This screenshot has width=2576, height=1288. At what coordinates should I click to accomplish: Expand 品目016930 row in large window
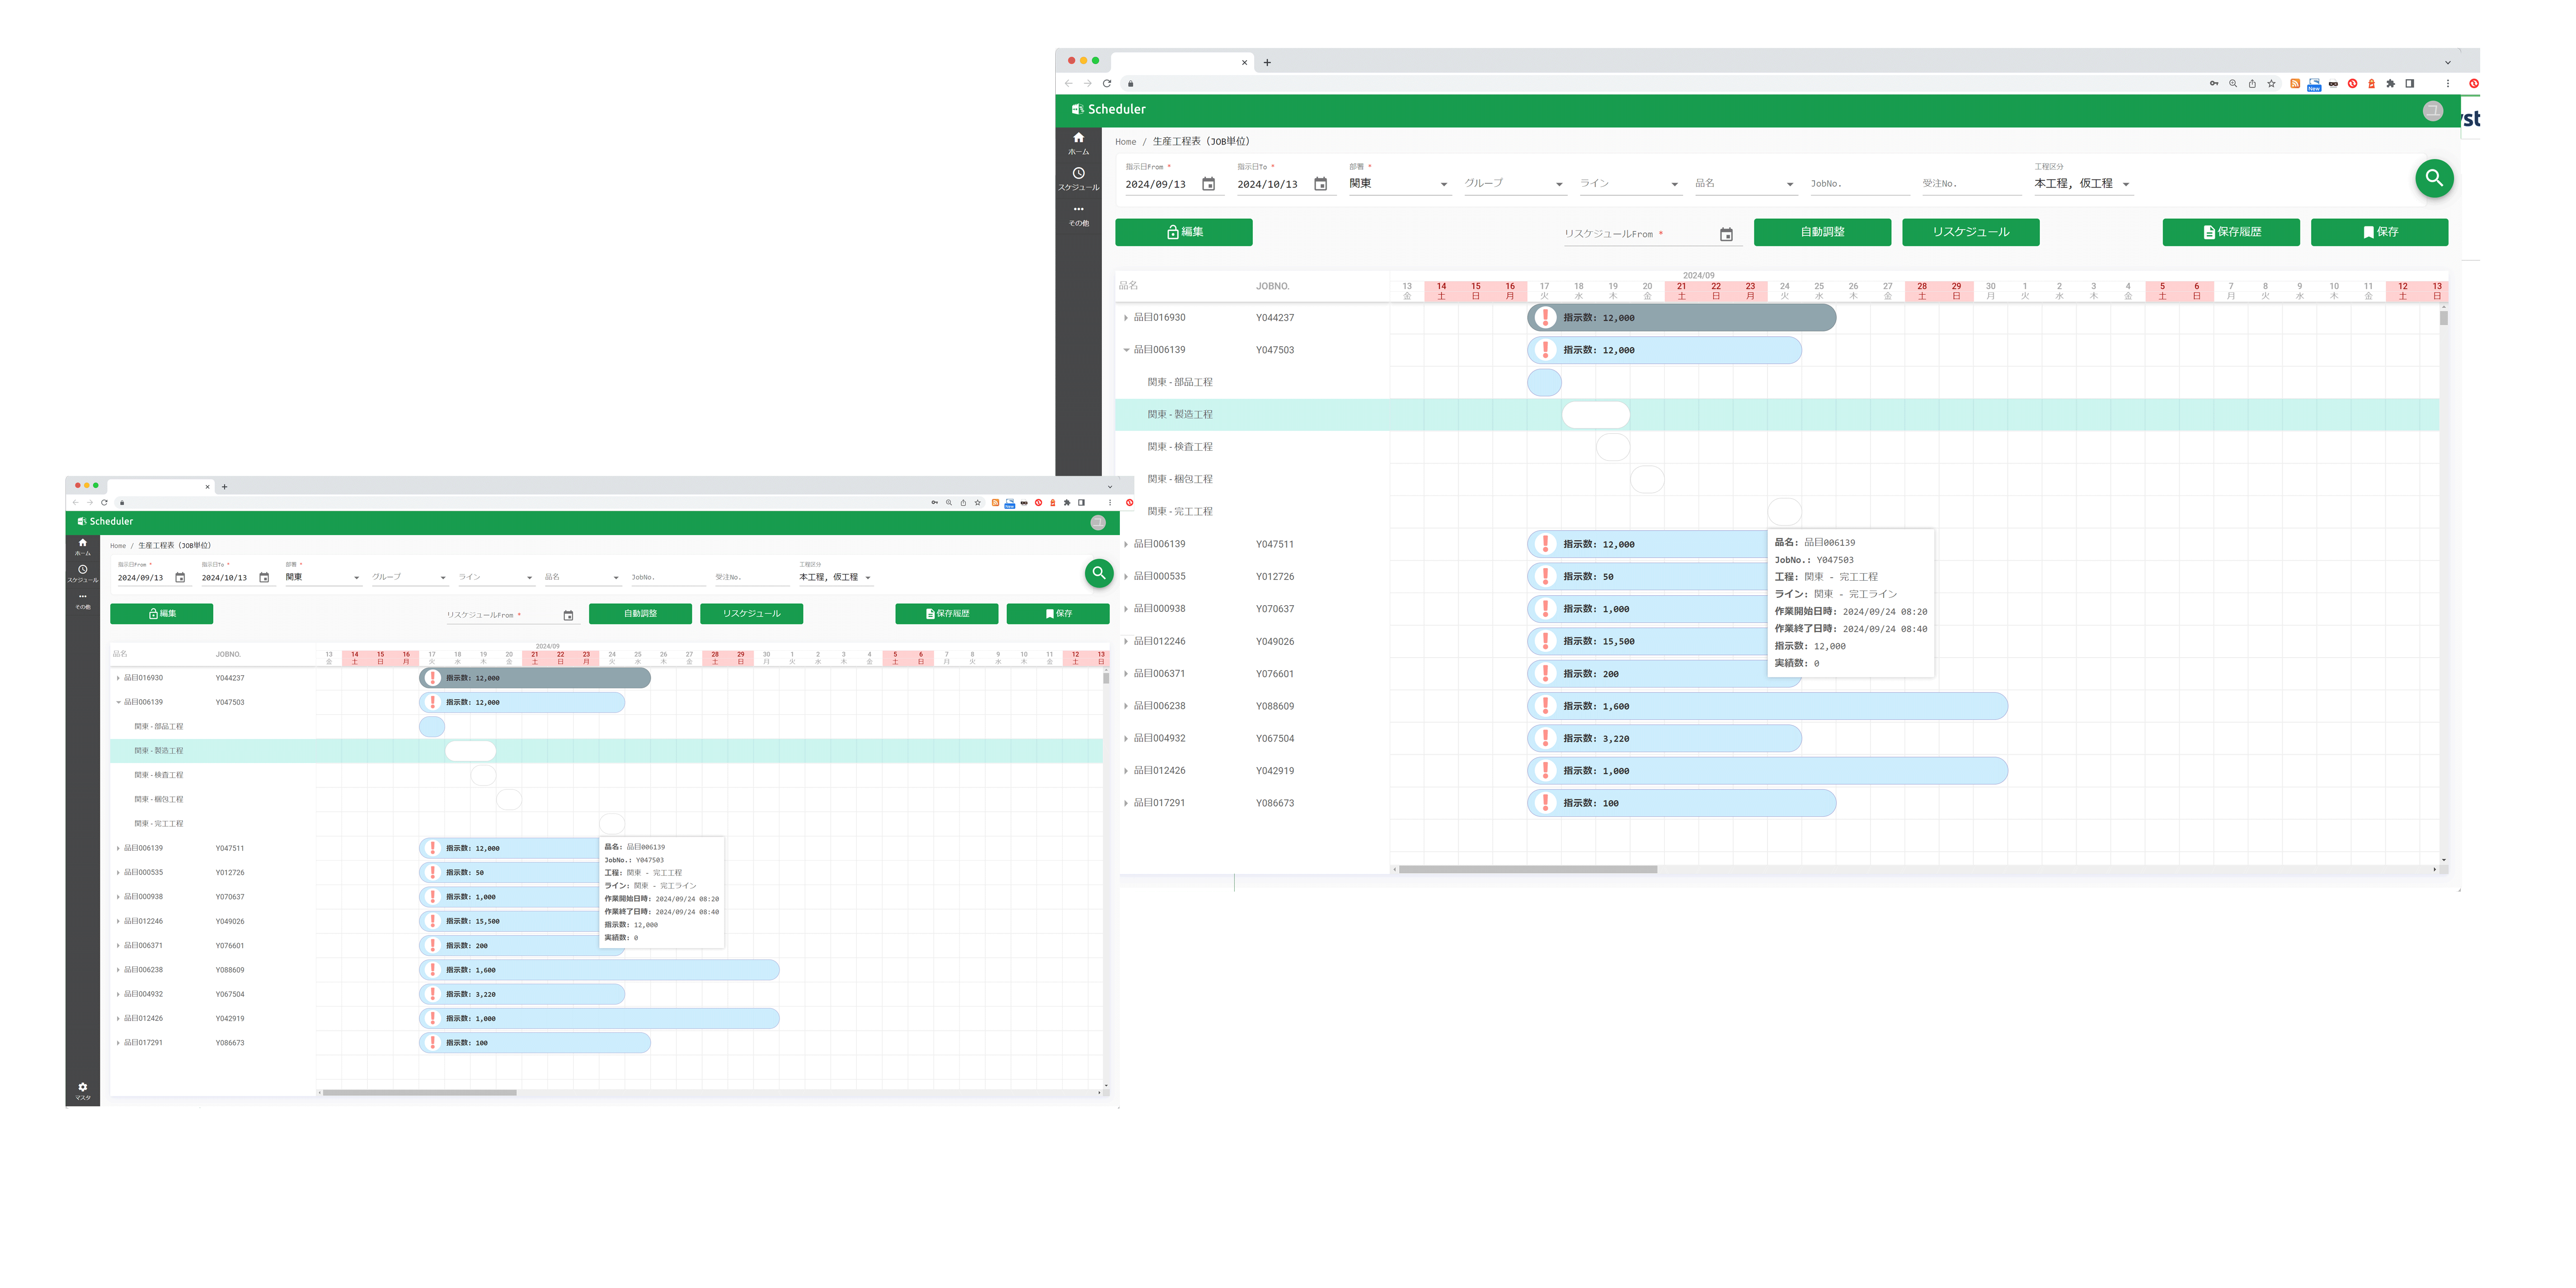[x=1126, y=318]
